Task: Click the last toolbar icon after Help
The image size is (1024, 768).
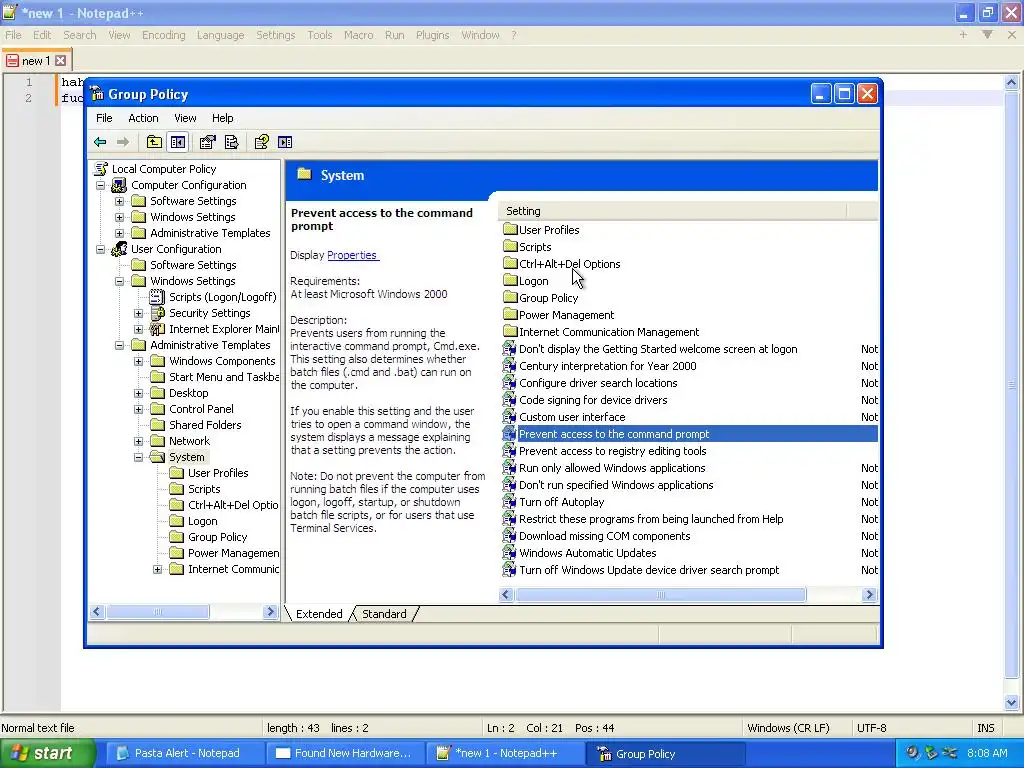Action: click(285, 142)
